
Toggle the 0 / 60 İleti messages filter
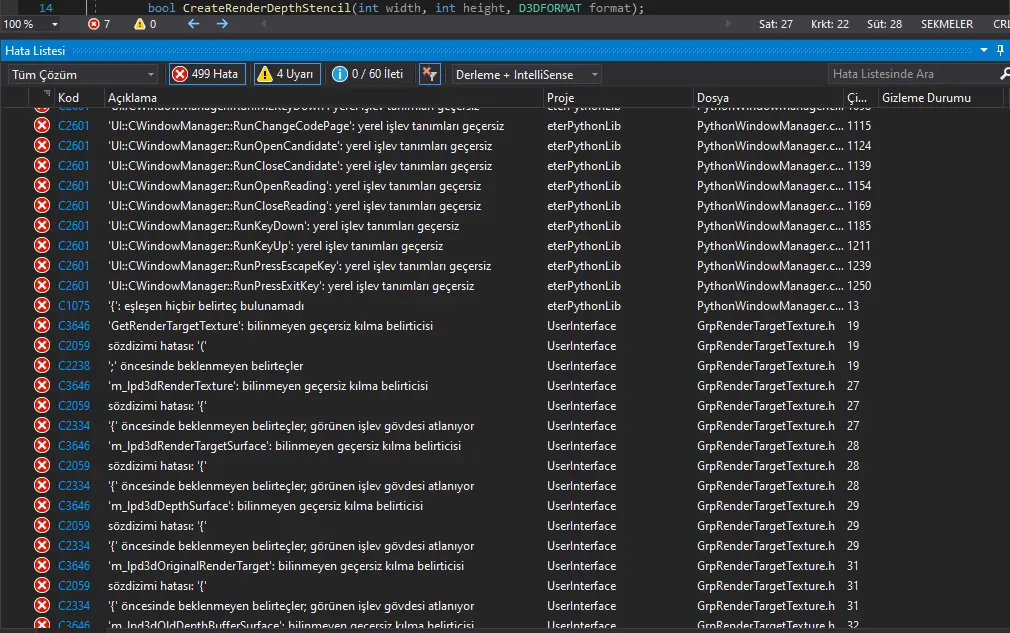click(x=368, y=74)
